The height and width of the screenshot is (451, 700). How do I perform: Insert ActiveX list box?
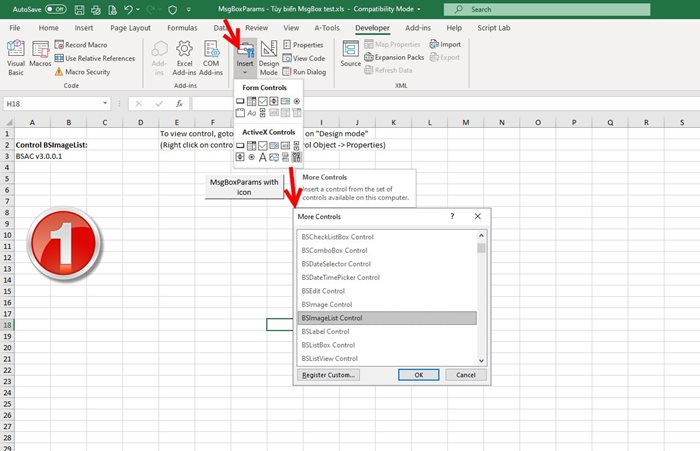click(x=274, y=146)
